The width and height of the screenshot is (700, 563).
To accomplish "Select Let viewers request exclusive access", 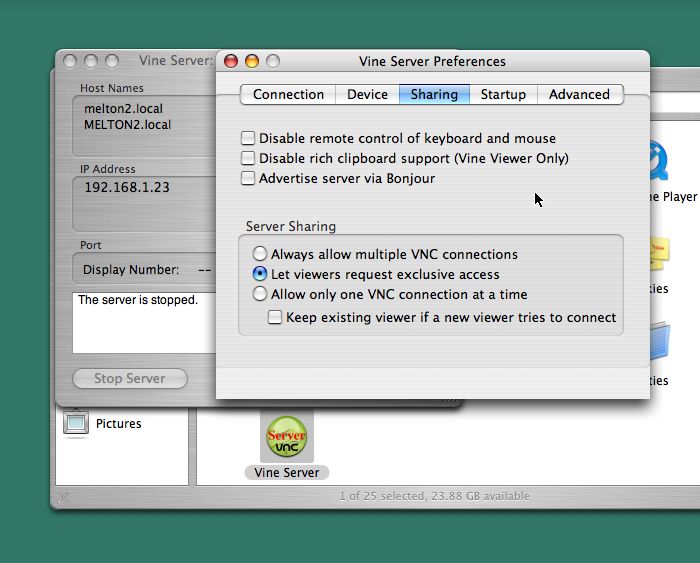I will [x=260, y=274].
